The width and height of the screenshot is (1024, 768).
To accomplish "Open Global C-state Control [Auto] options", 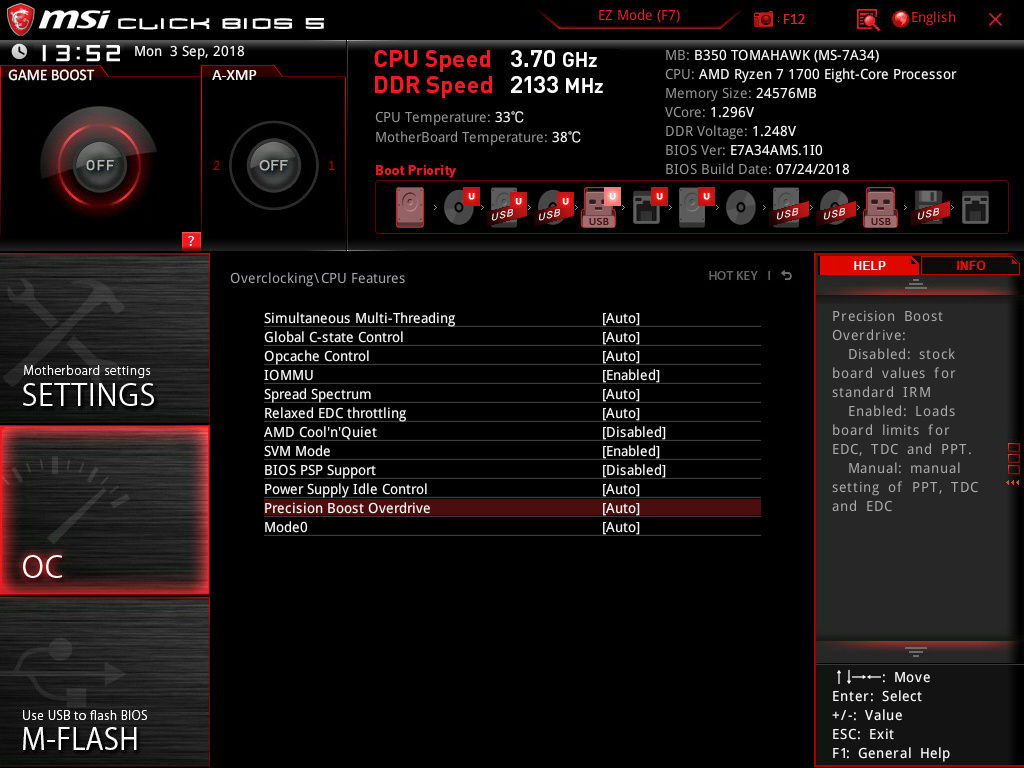I will [x=620, y=337].
